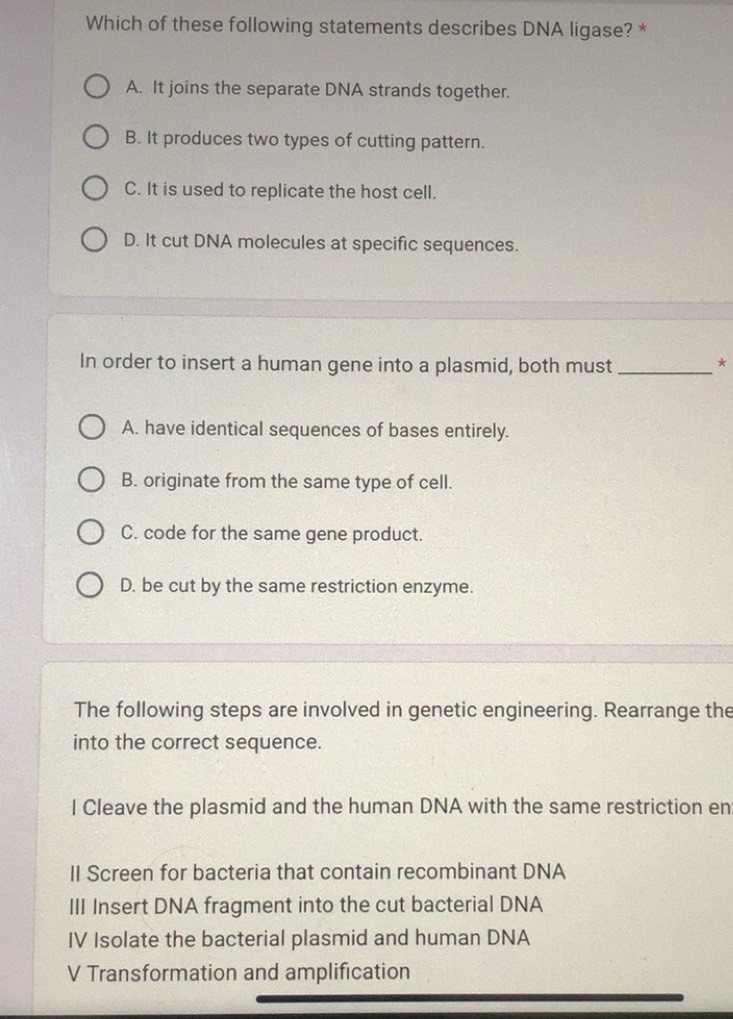This screenshot has width=733, height=1019.
Task: Click the text "It joins the separate DNA strands"
Action: point(331,91)
